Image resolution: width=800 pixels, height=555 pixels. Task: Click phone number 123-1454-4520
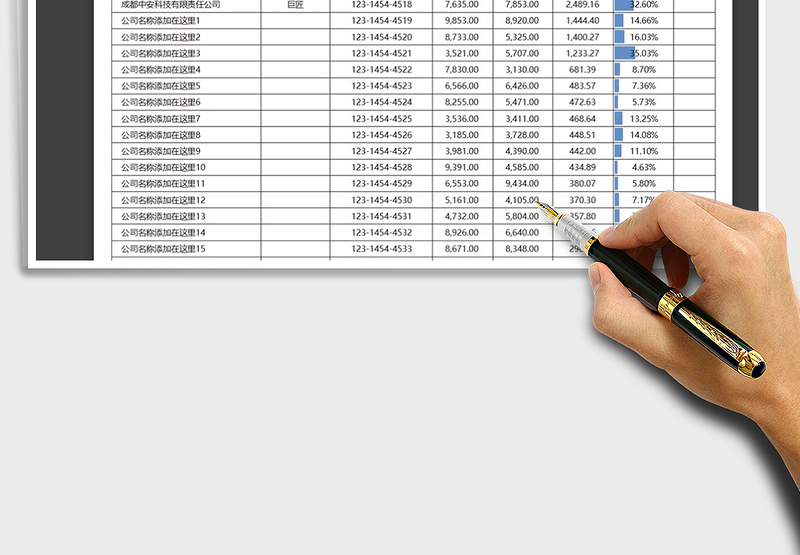(382, 37)
